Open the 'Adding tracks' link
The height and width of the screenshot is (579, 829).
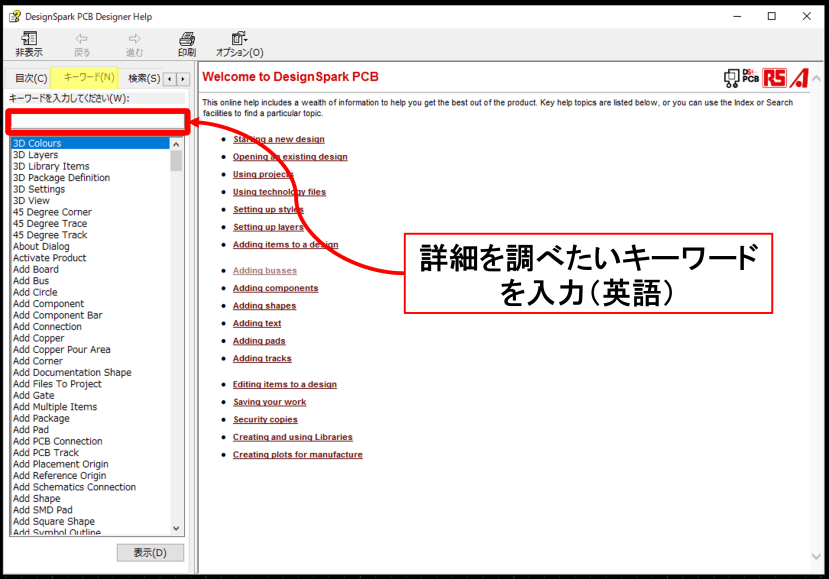(x=262, y=359)
